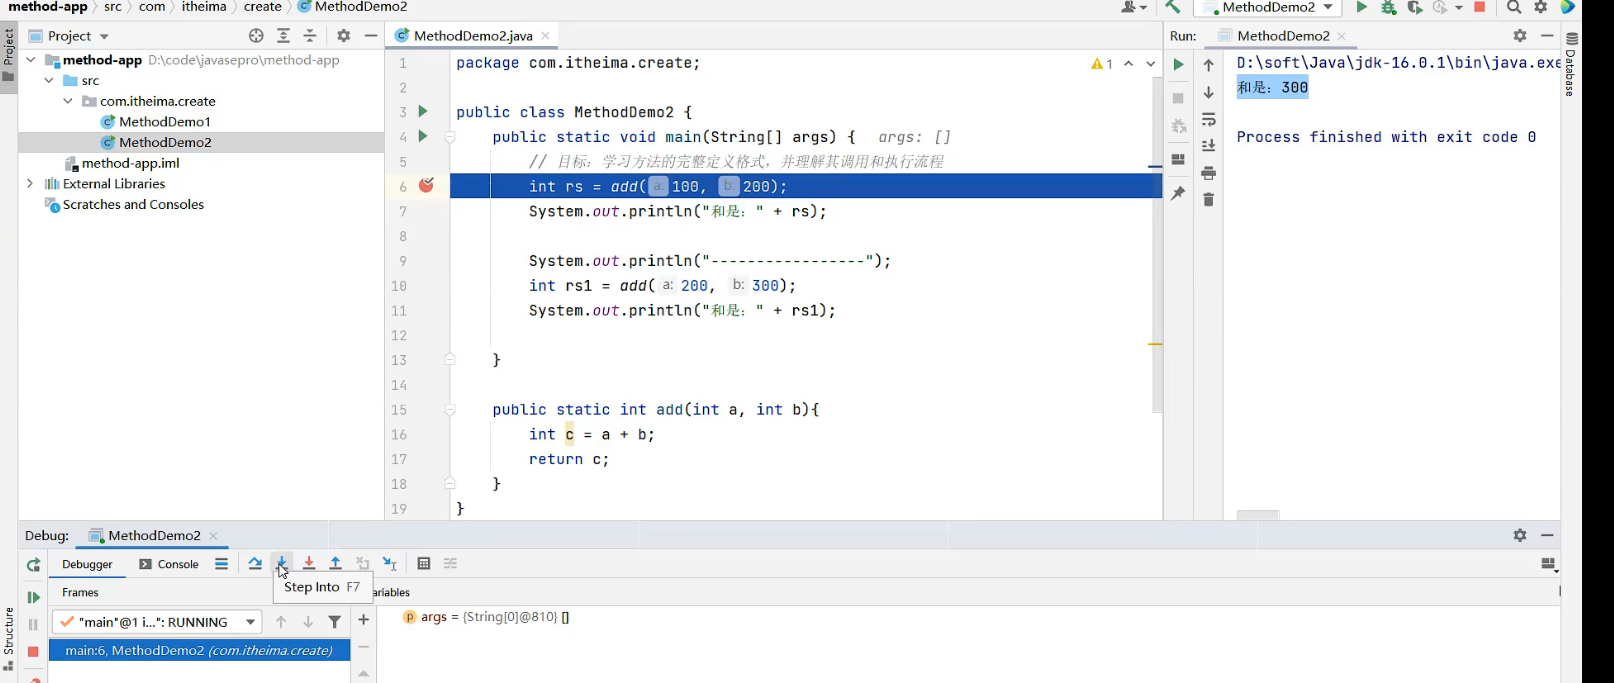Collapse the method-app project node
Viewport: 1614px width, 683px height.
[x=30, y=60]
